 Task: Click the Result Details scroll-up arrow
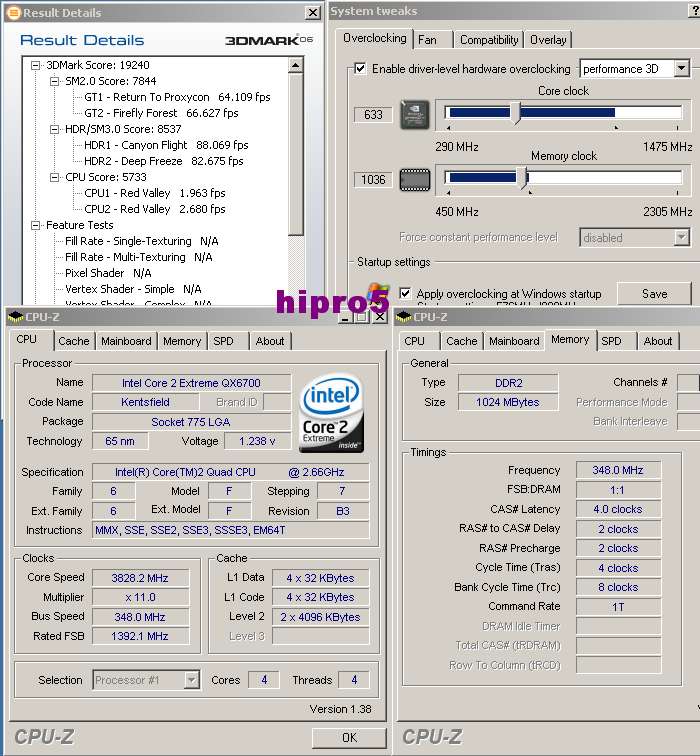pyautogui.click(x=296, y=65)
